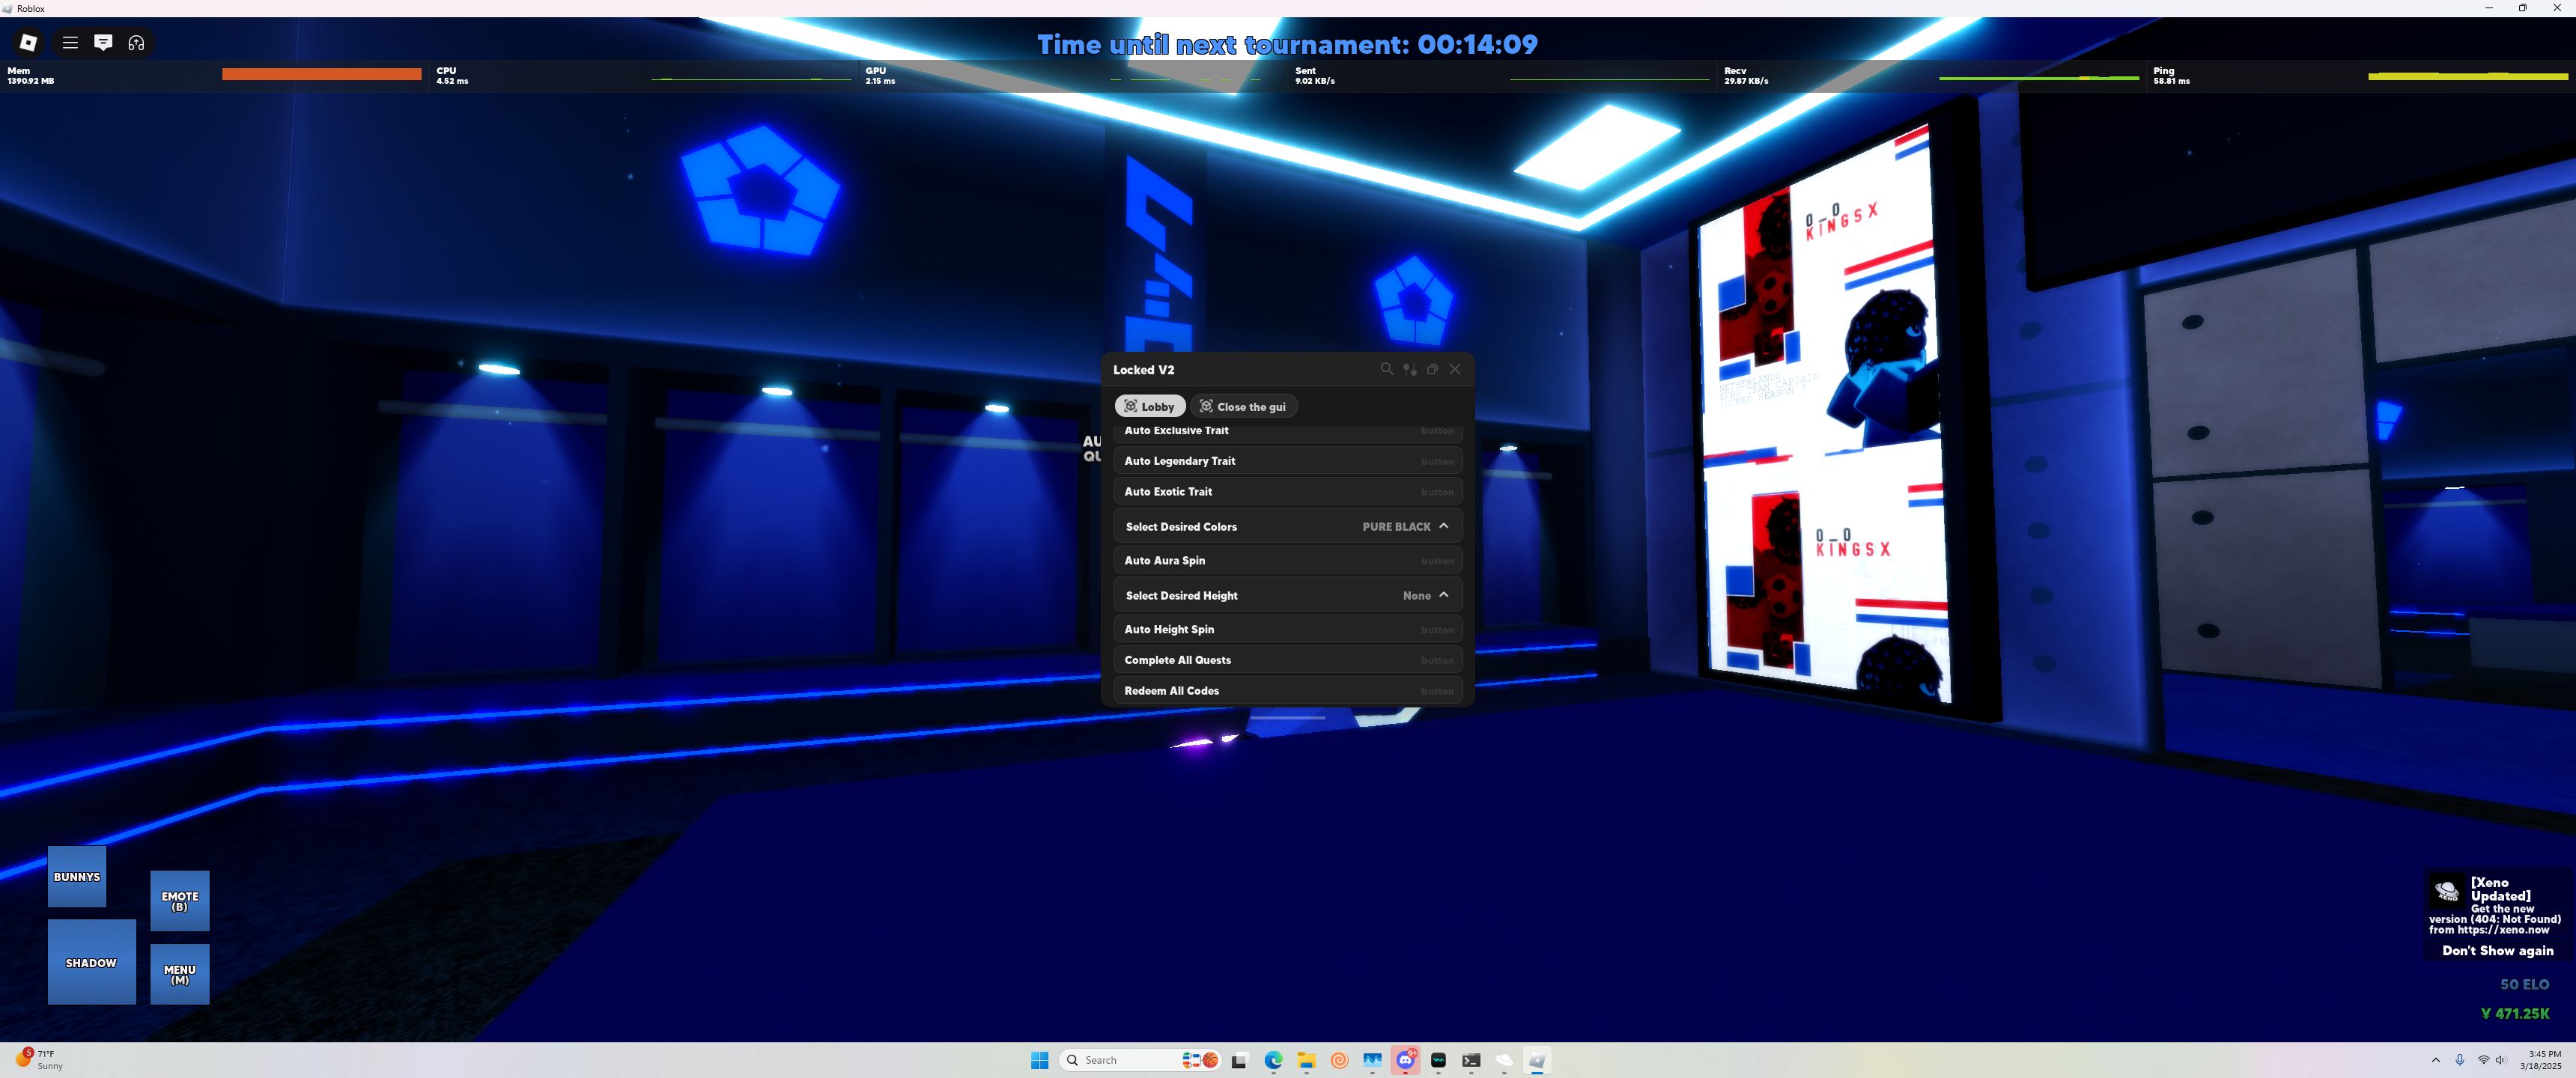
Task: Click the 50 ELO rating text
Action: 2524,985
